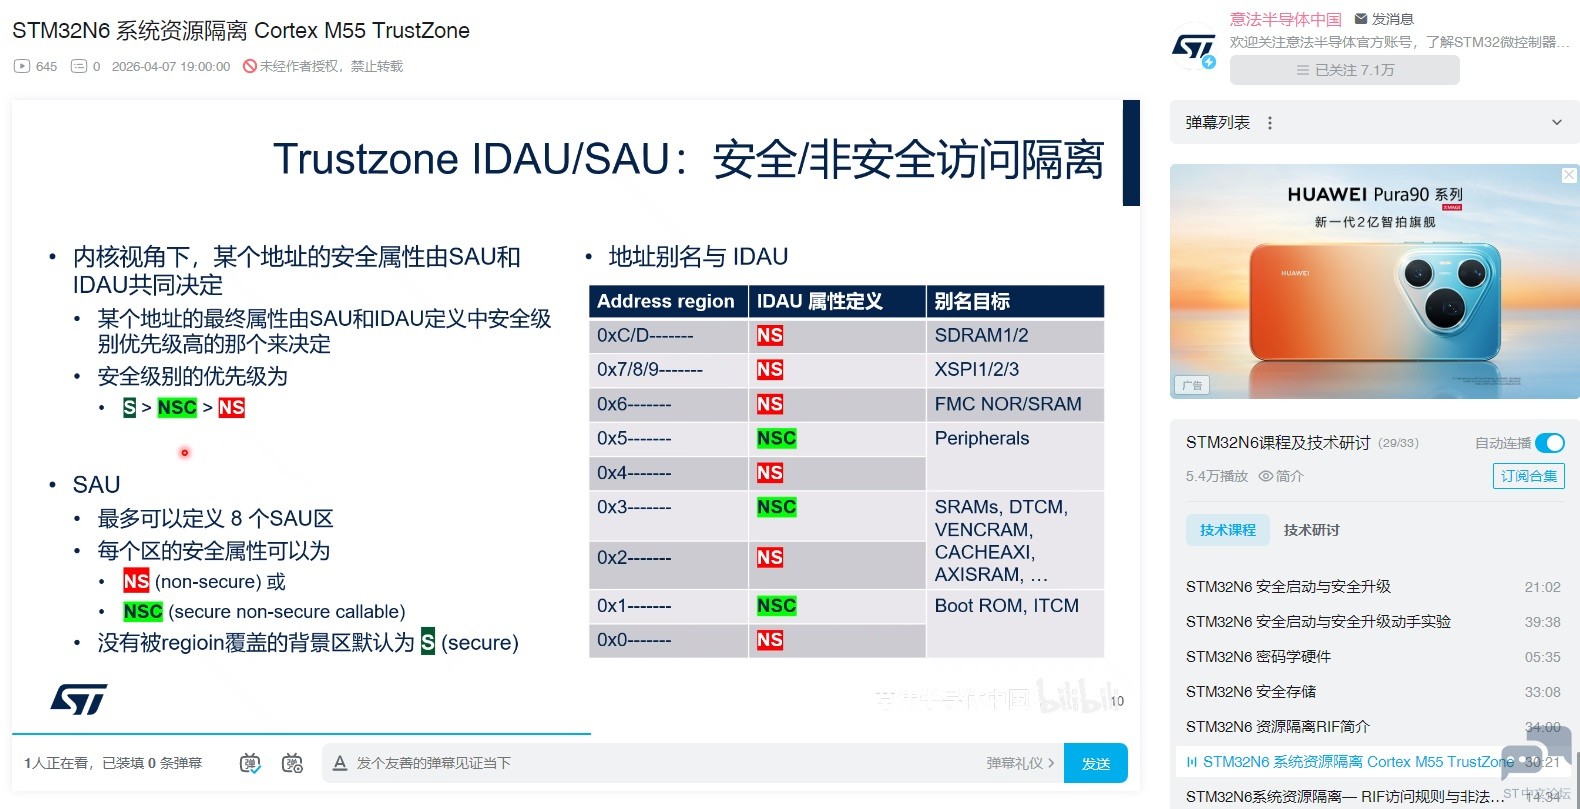The image size is (1580, 809).
Task: Play STM32N6 安全存储 episode
Action: [1373, 692]
